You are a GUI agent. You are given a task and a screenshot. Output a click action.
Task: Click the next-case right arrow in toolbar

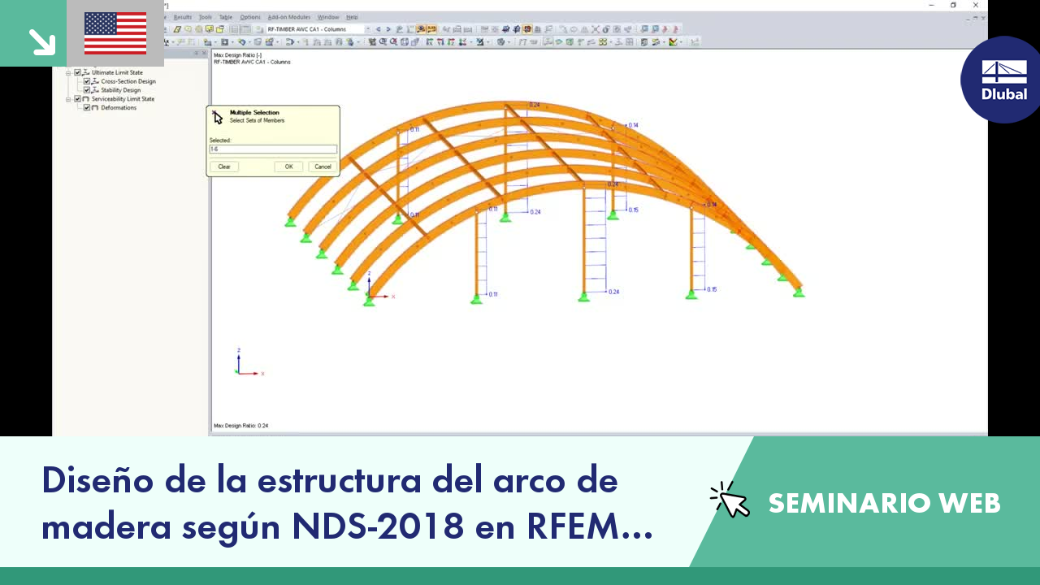388,29
